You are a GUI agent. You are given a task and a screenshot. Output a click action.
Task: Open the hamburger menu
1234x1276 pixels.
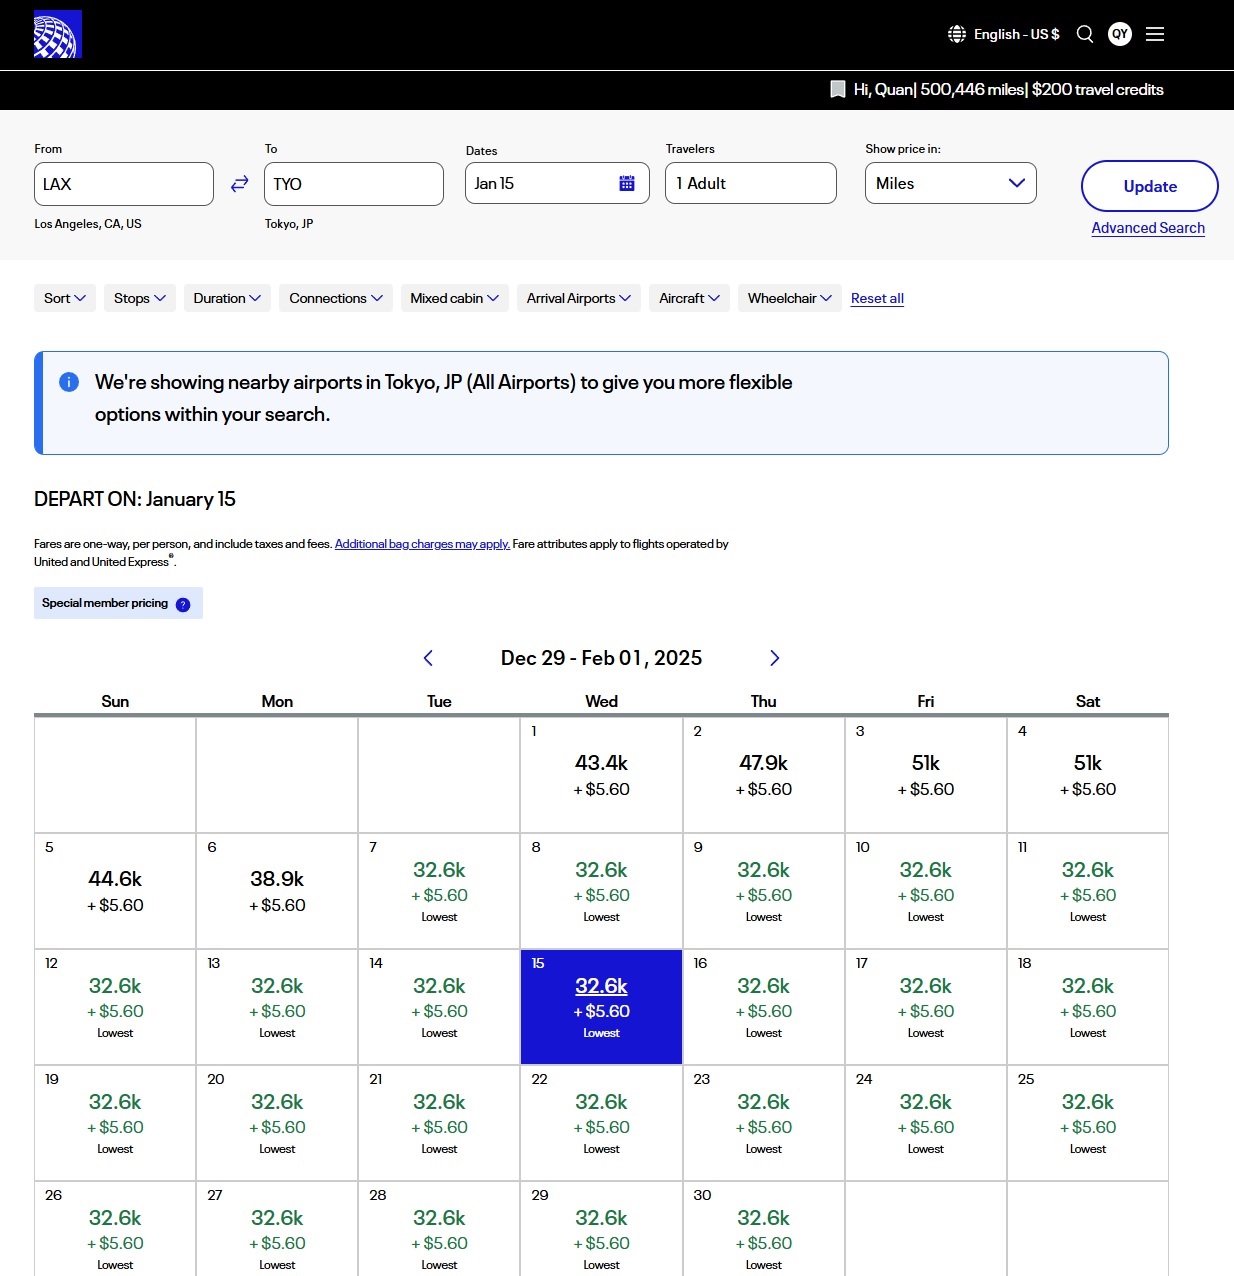[x=1155, y=34]
